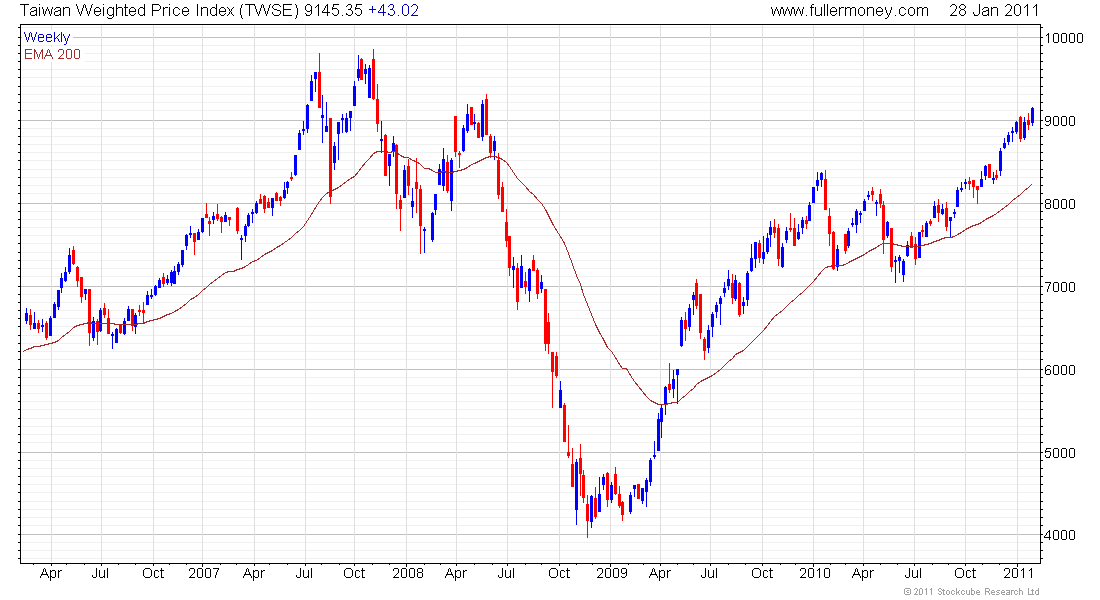Select the blue Weekly legend label

tap(47, 37)
